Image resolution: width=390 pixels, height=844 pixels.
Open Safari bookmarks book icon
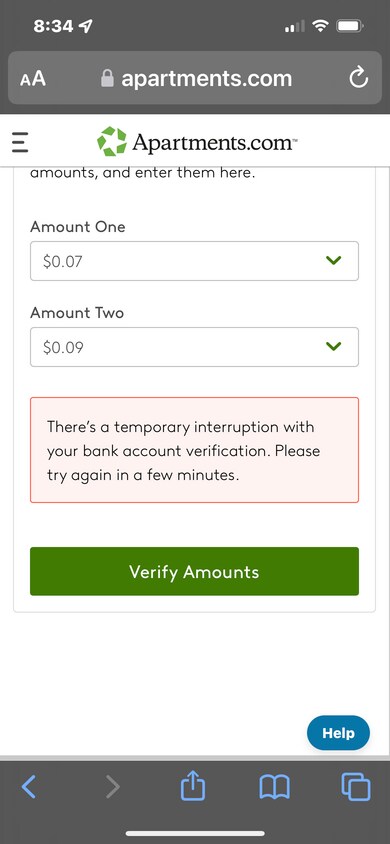click(x=274, y=787)
